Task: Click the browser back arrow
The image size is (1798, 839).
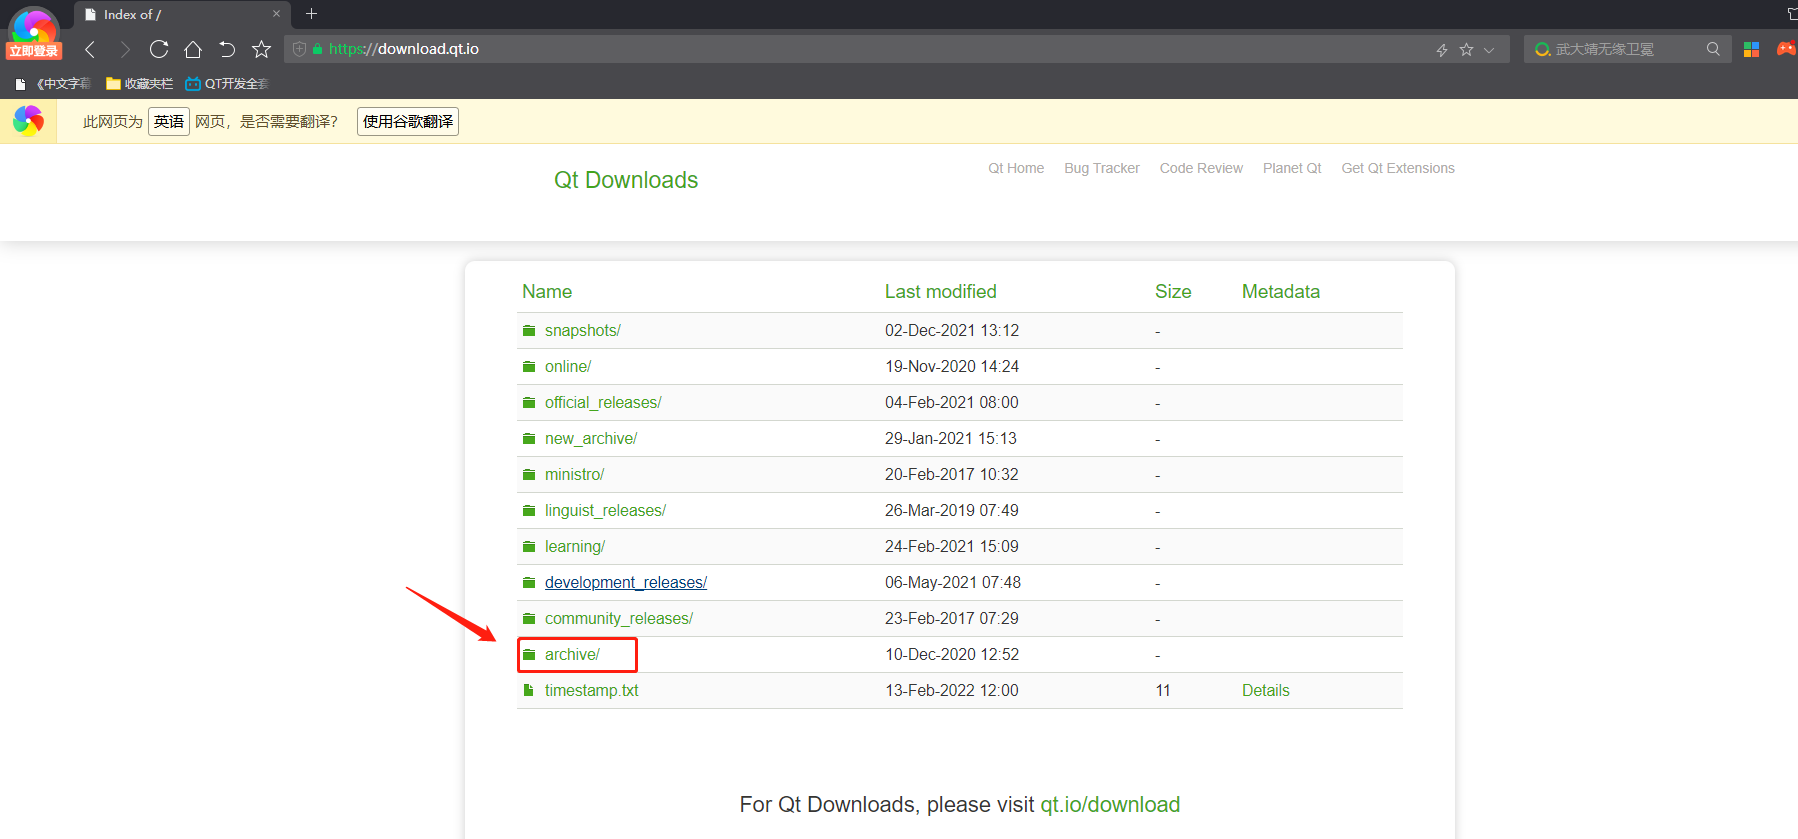Action: (x=90, y=49)
